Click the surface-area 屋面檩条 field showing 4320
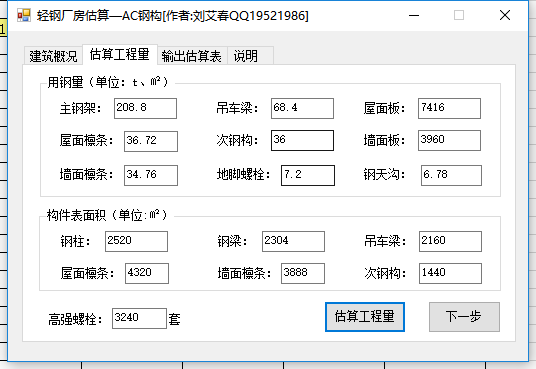Viewport: 536px width, 369px height. tap(147, 273)
